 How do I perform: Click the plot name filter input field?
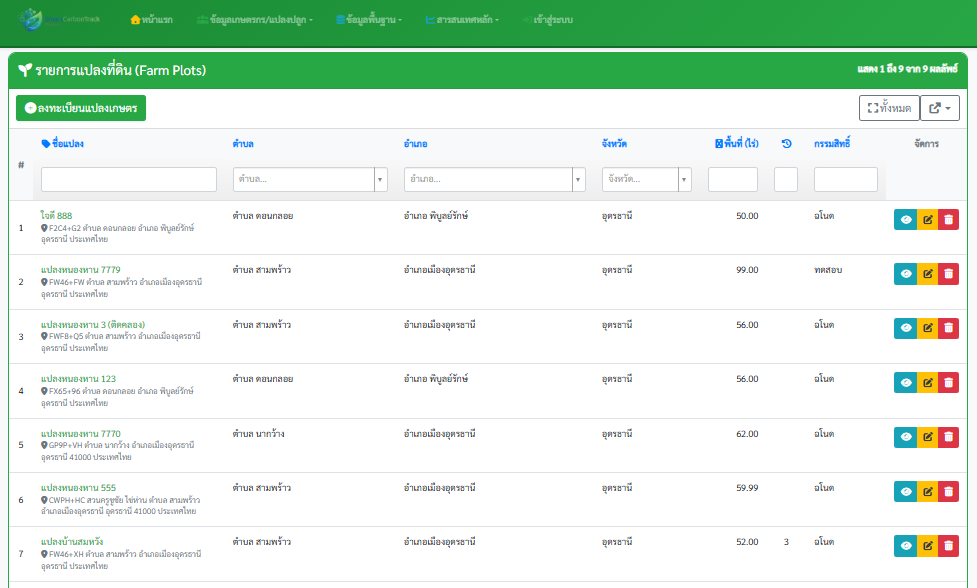click(129, 179)
